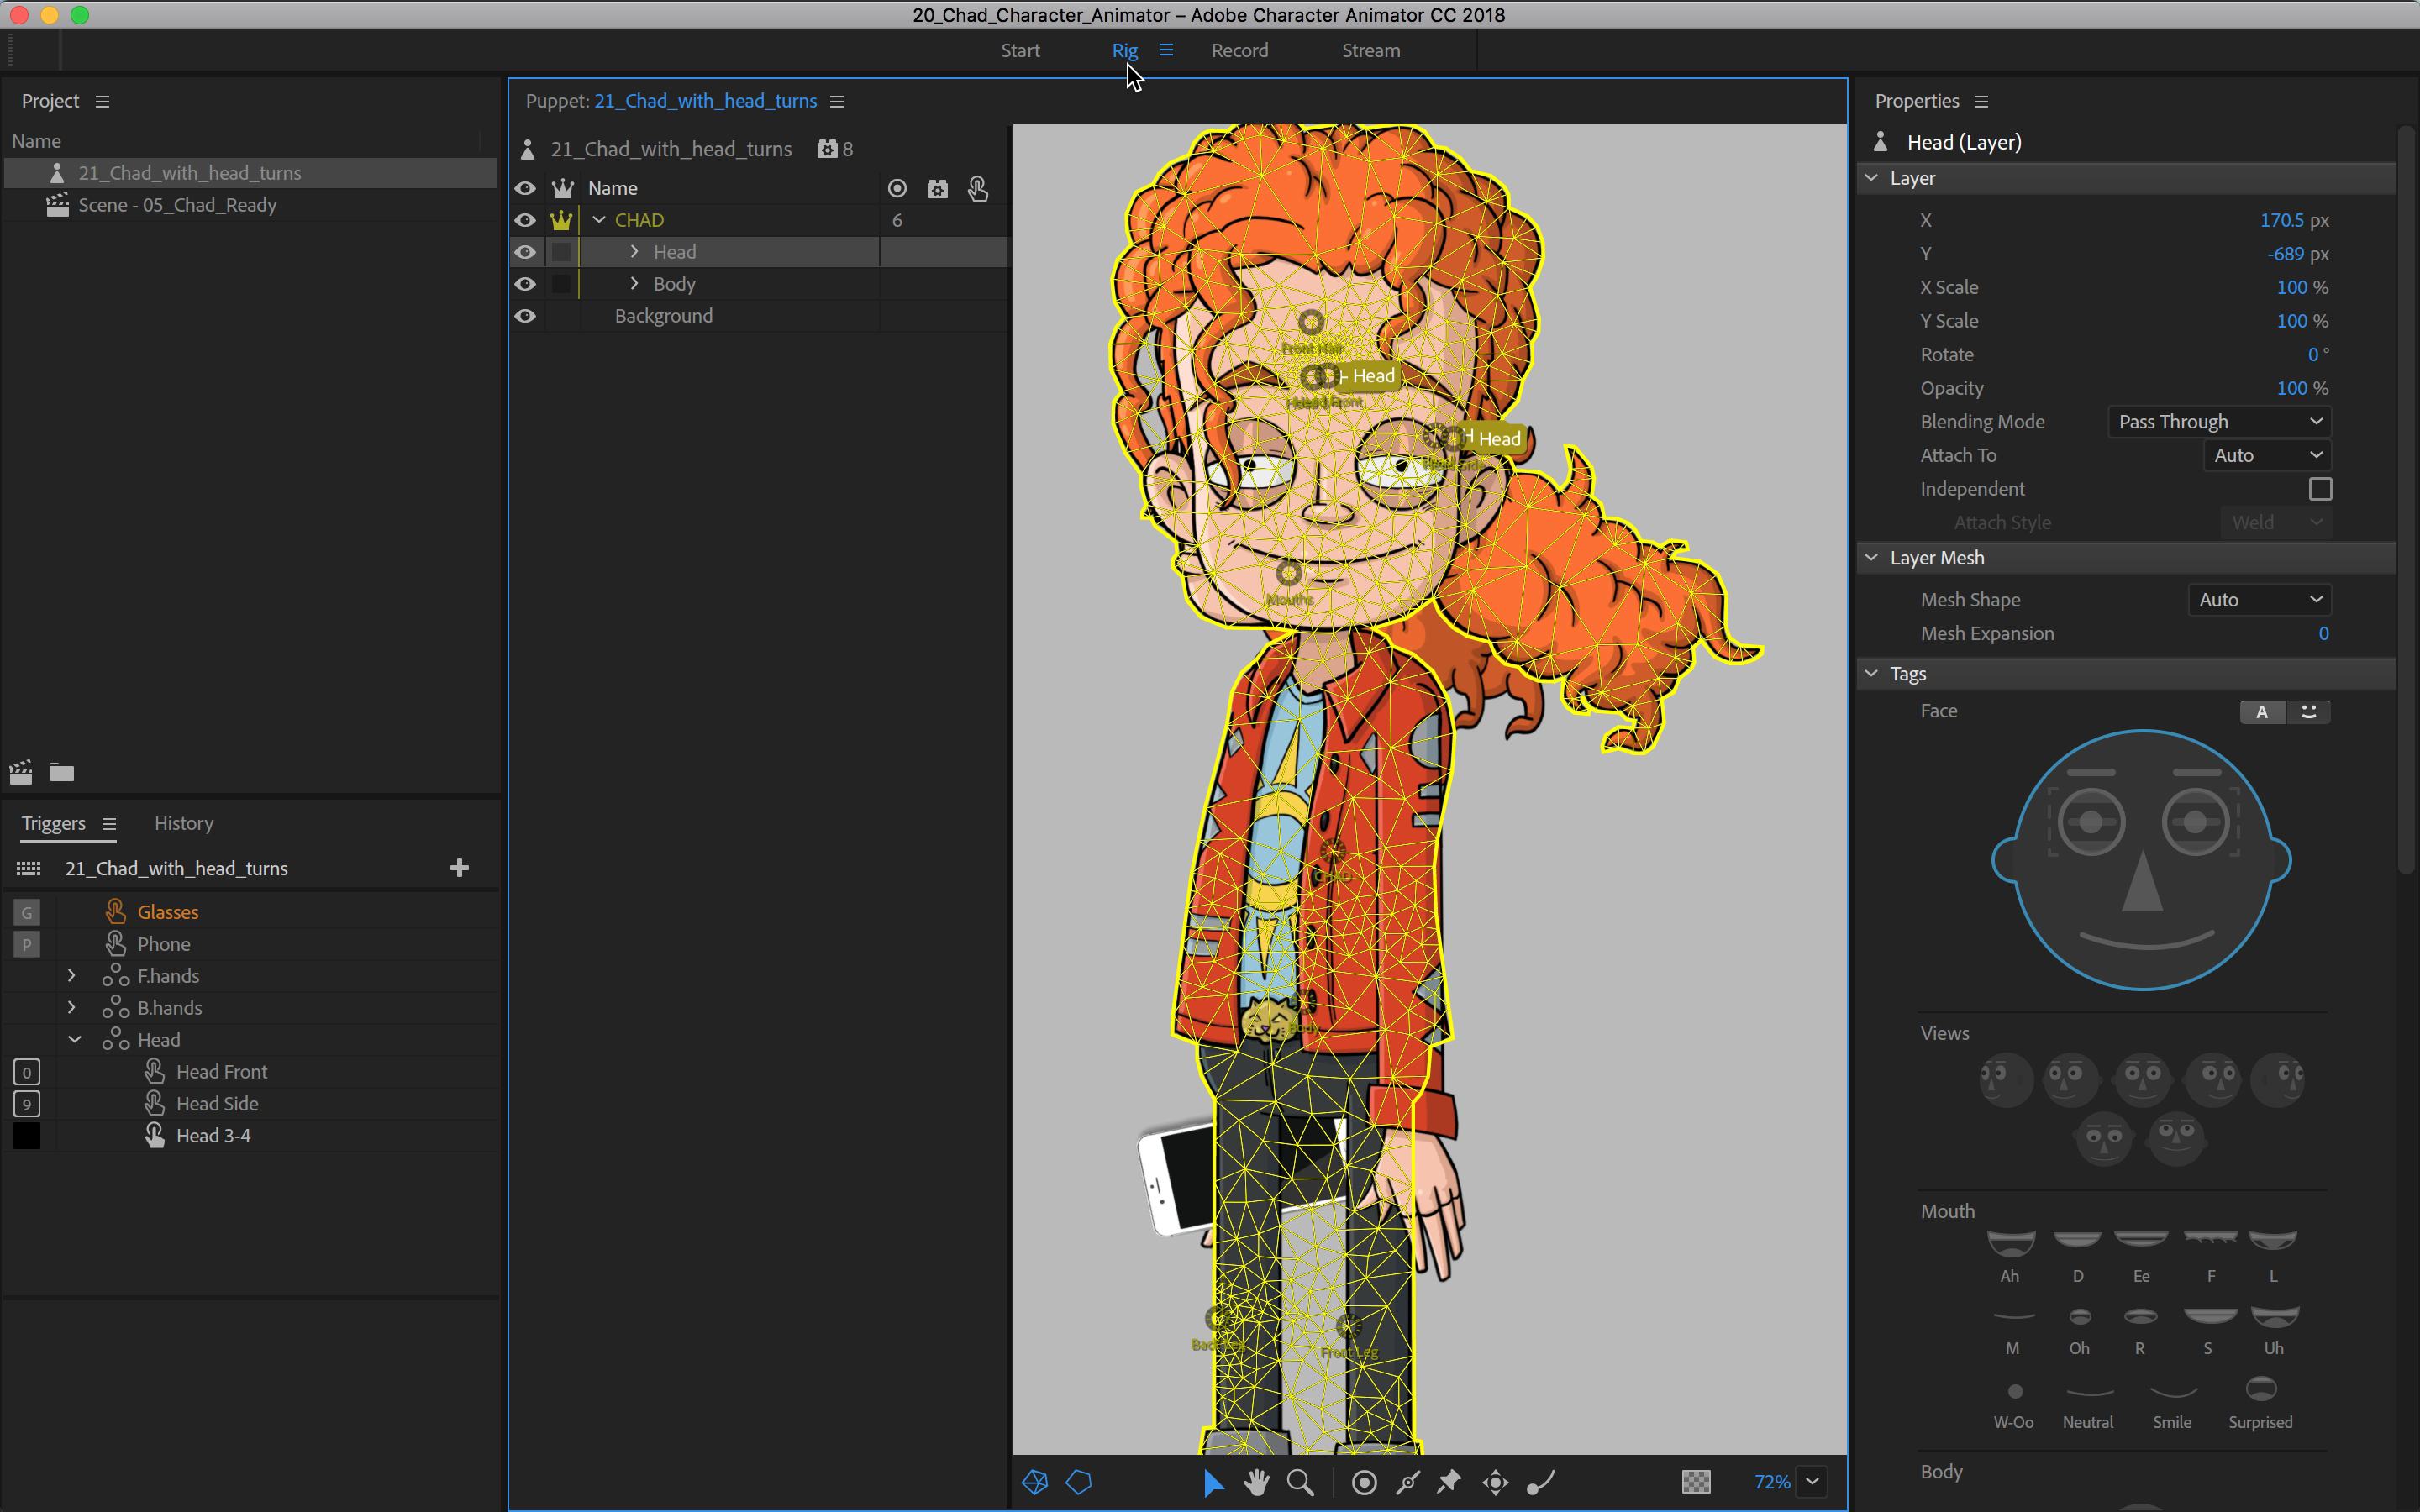
Task: Open the History panel tab
Action: pyautogui.click(x=184, y=823)
